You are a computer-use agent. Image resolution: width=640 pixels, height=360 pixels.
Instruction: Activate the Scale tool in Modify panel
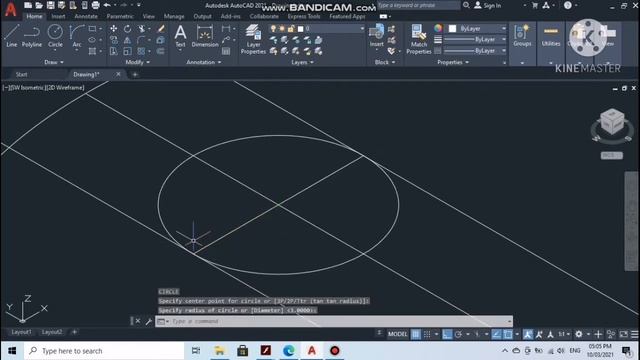tap(127, 51)
